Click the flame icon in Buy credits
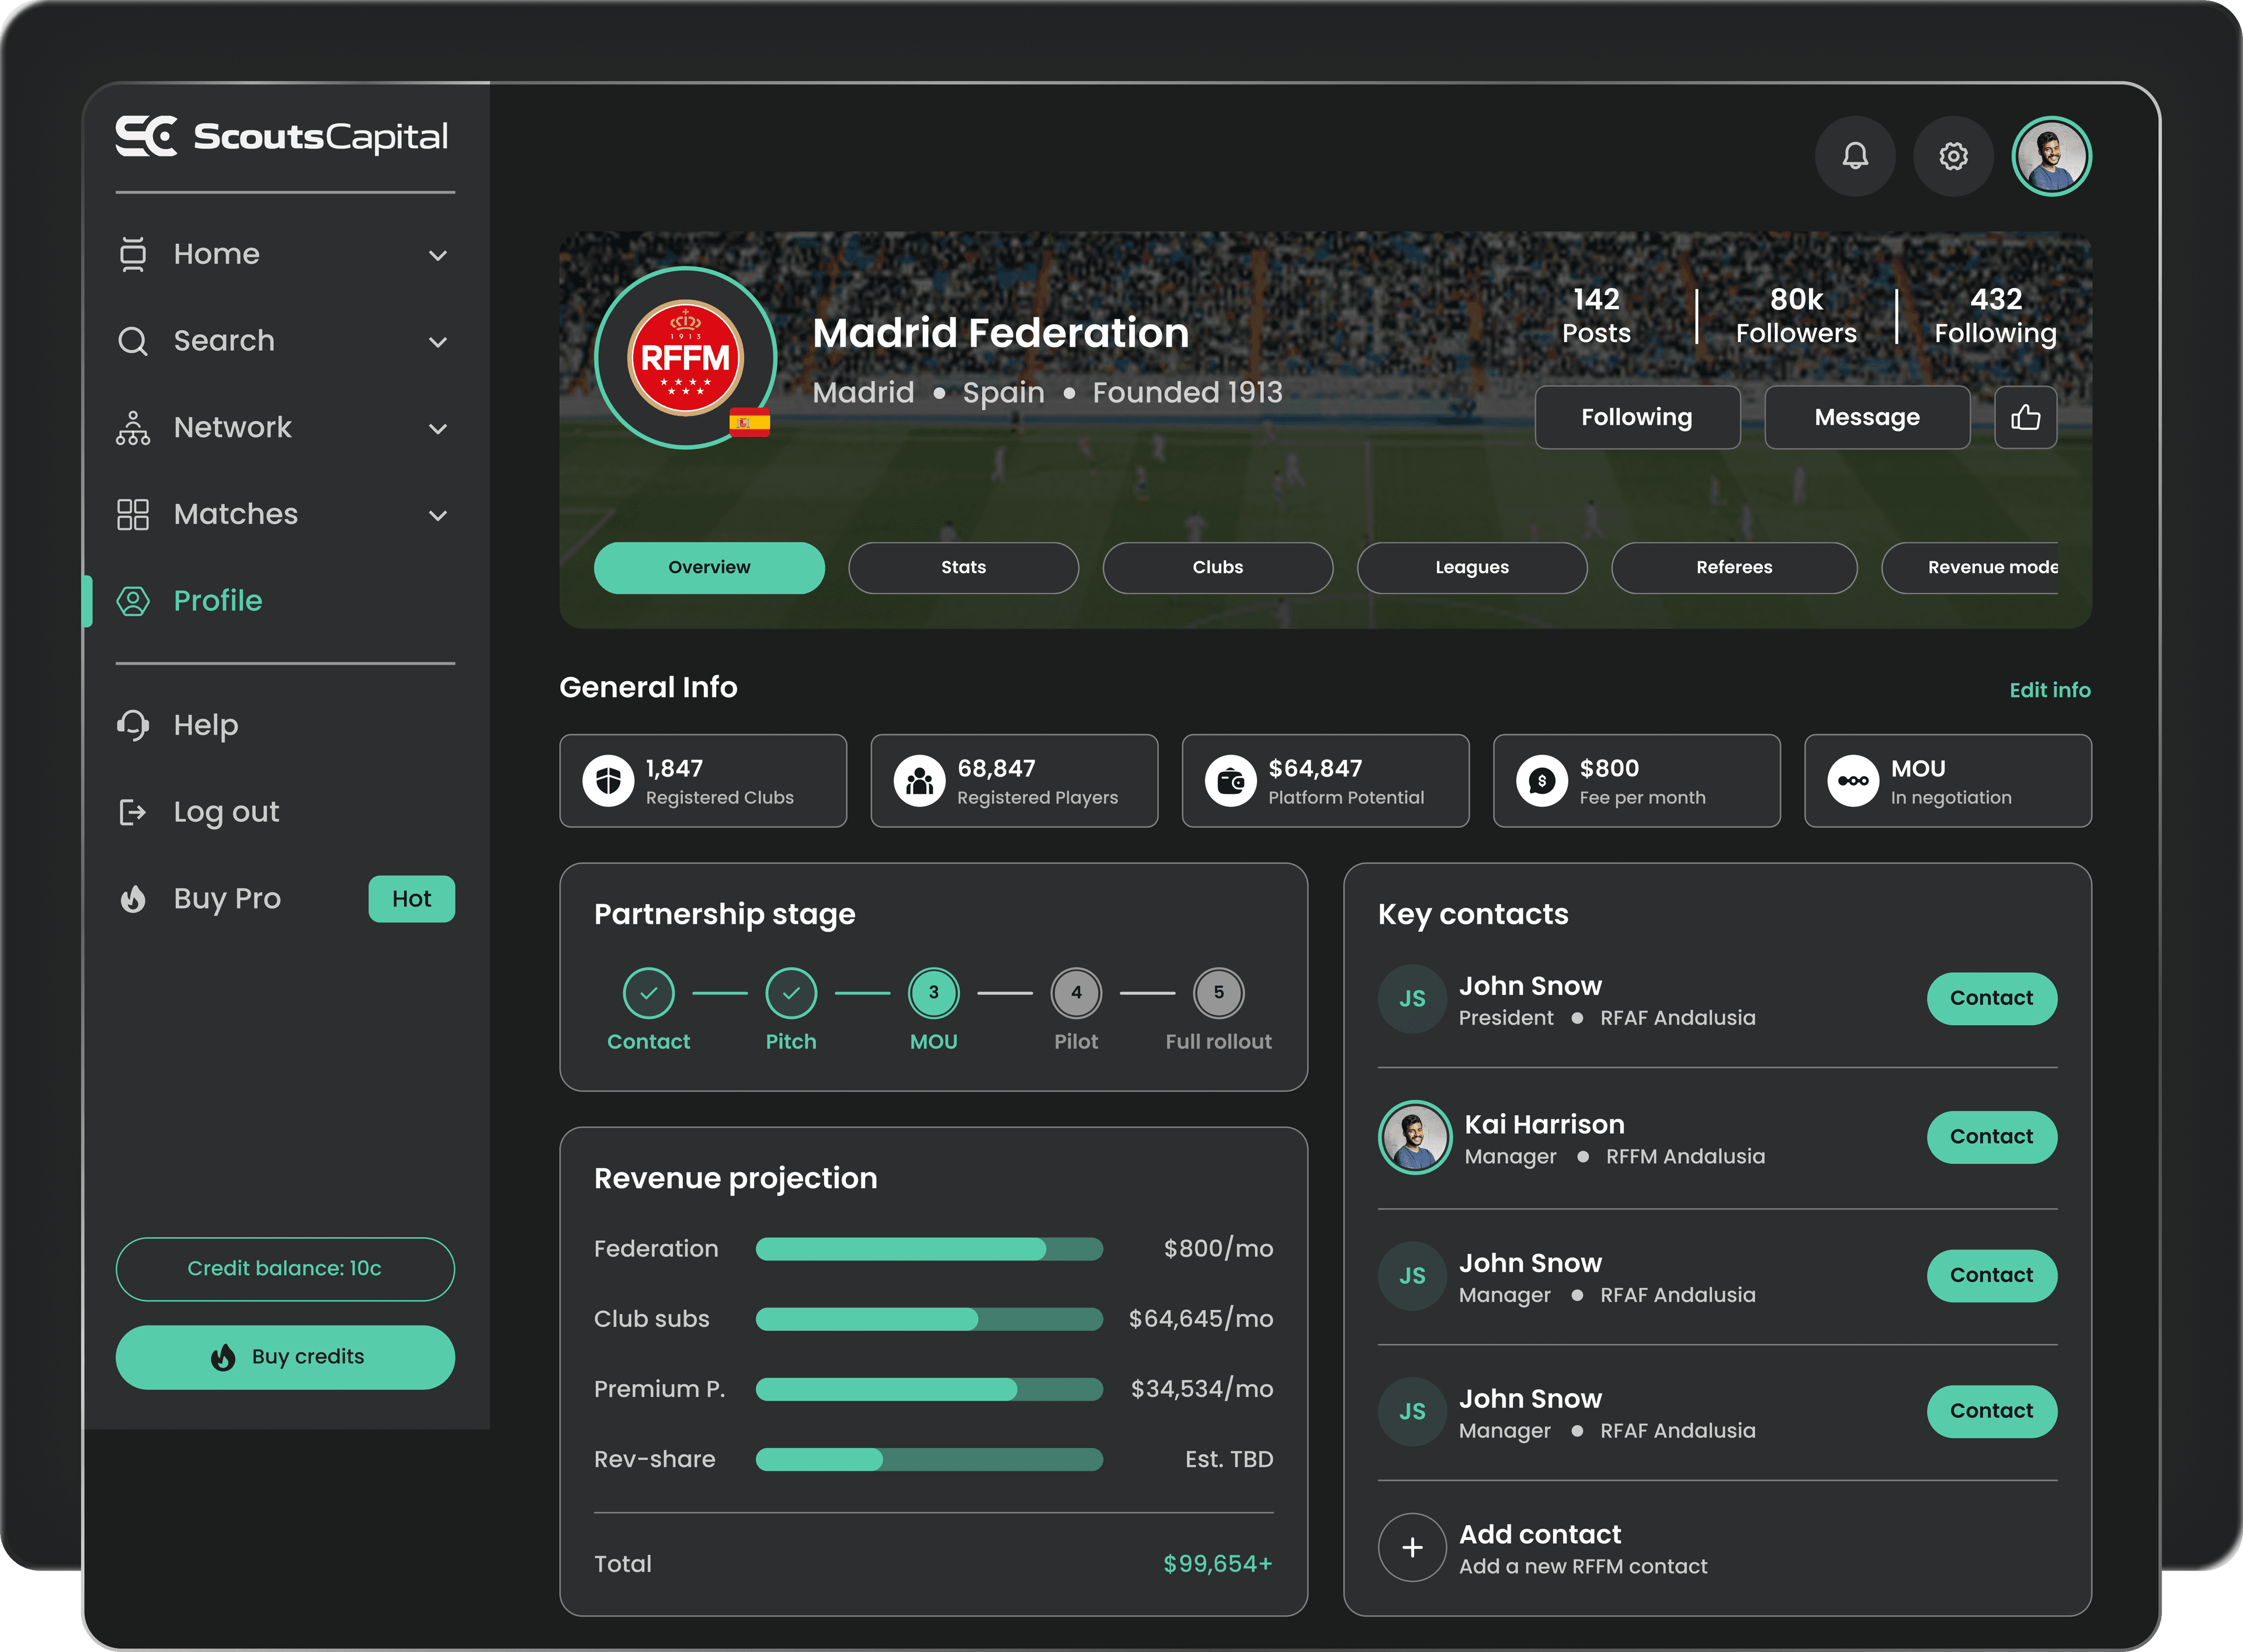Screen dimensions: 2243x1652 (x=223, y=1357)
